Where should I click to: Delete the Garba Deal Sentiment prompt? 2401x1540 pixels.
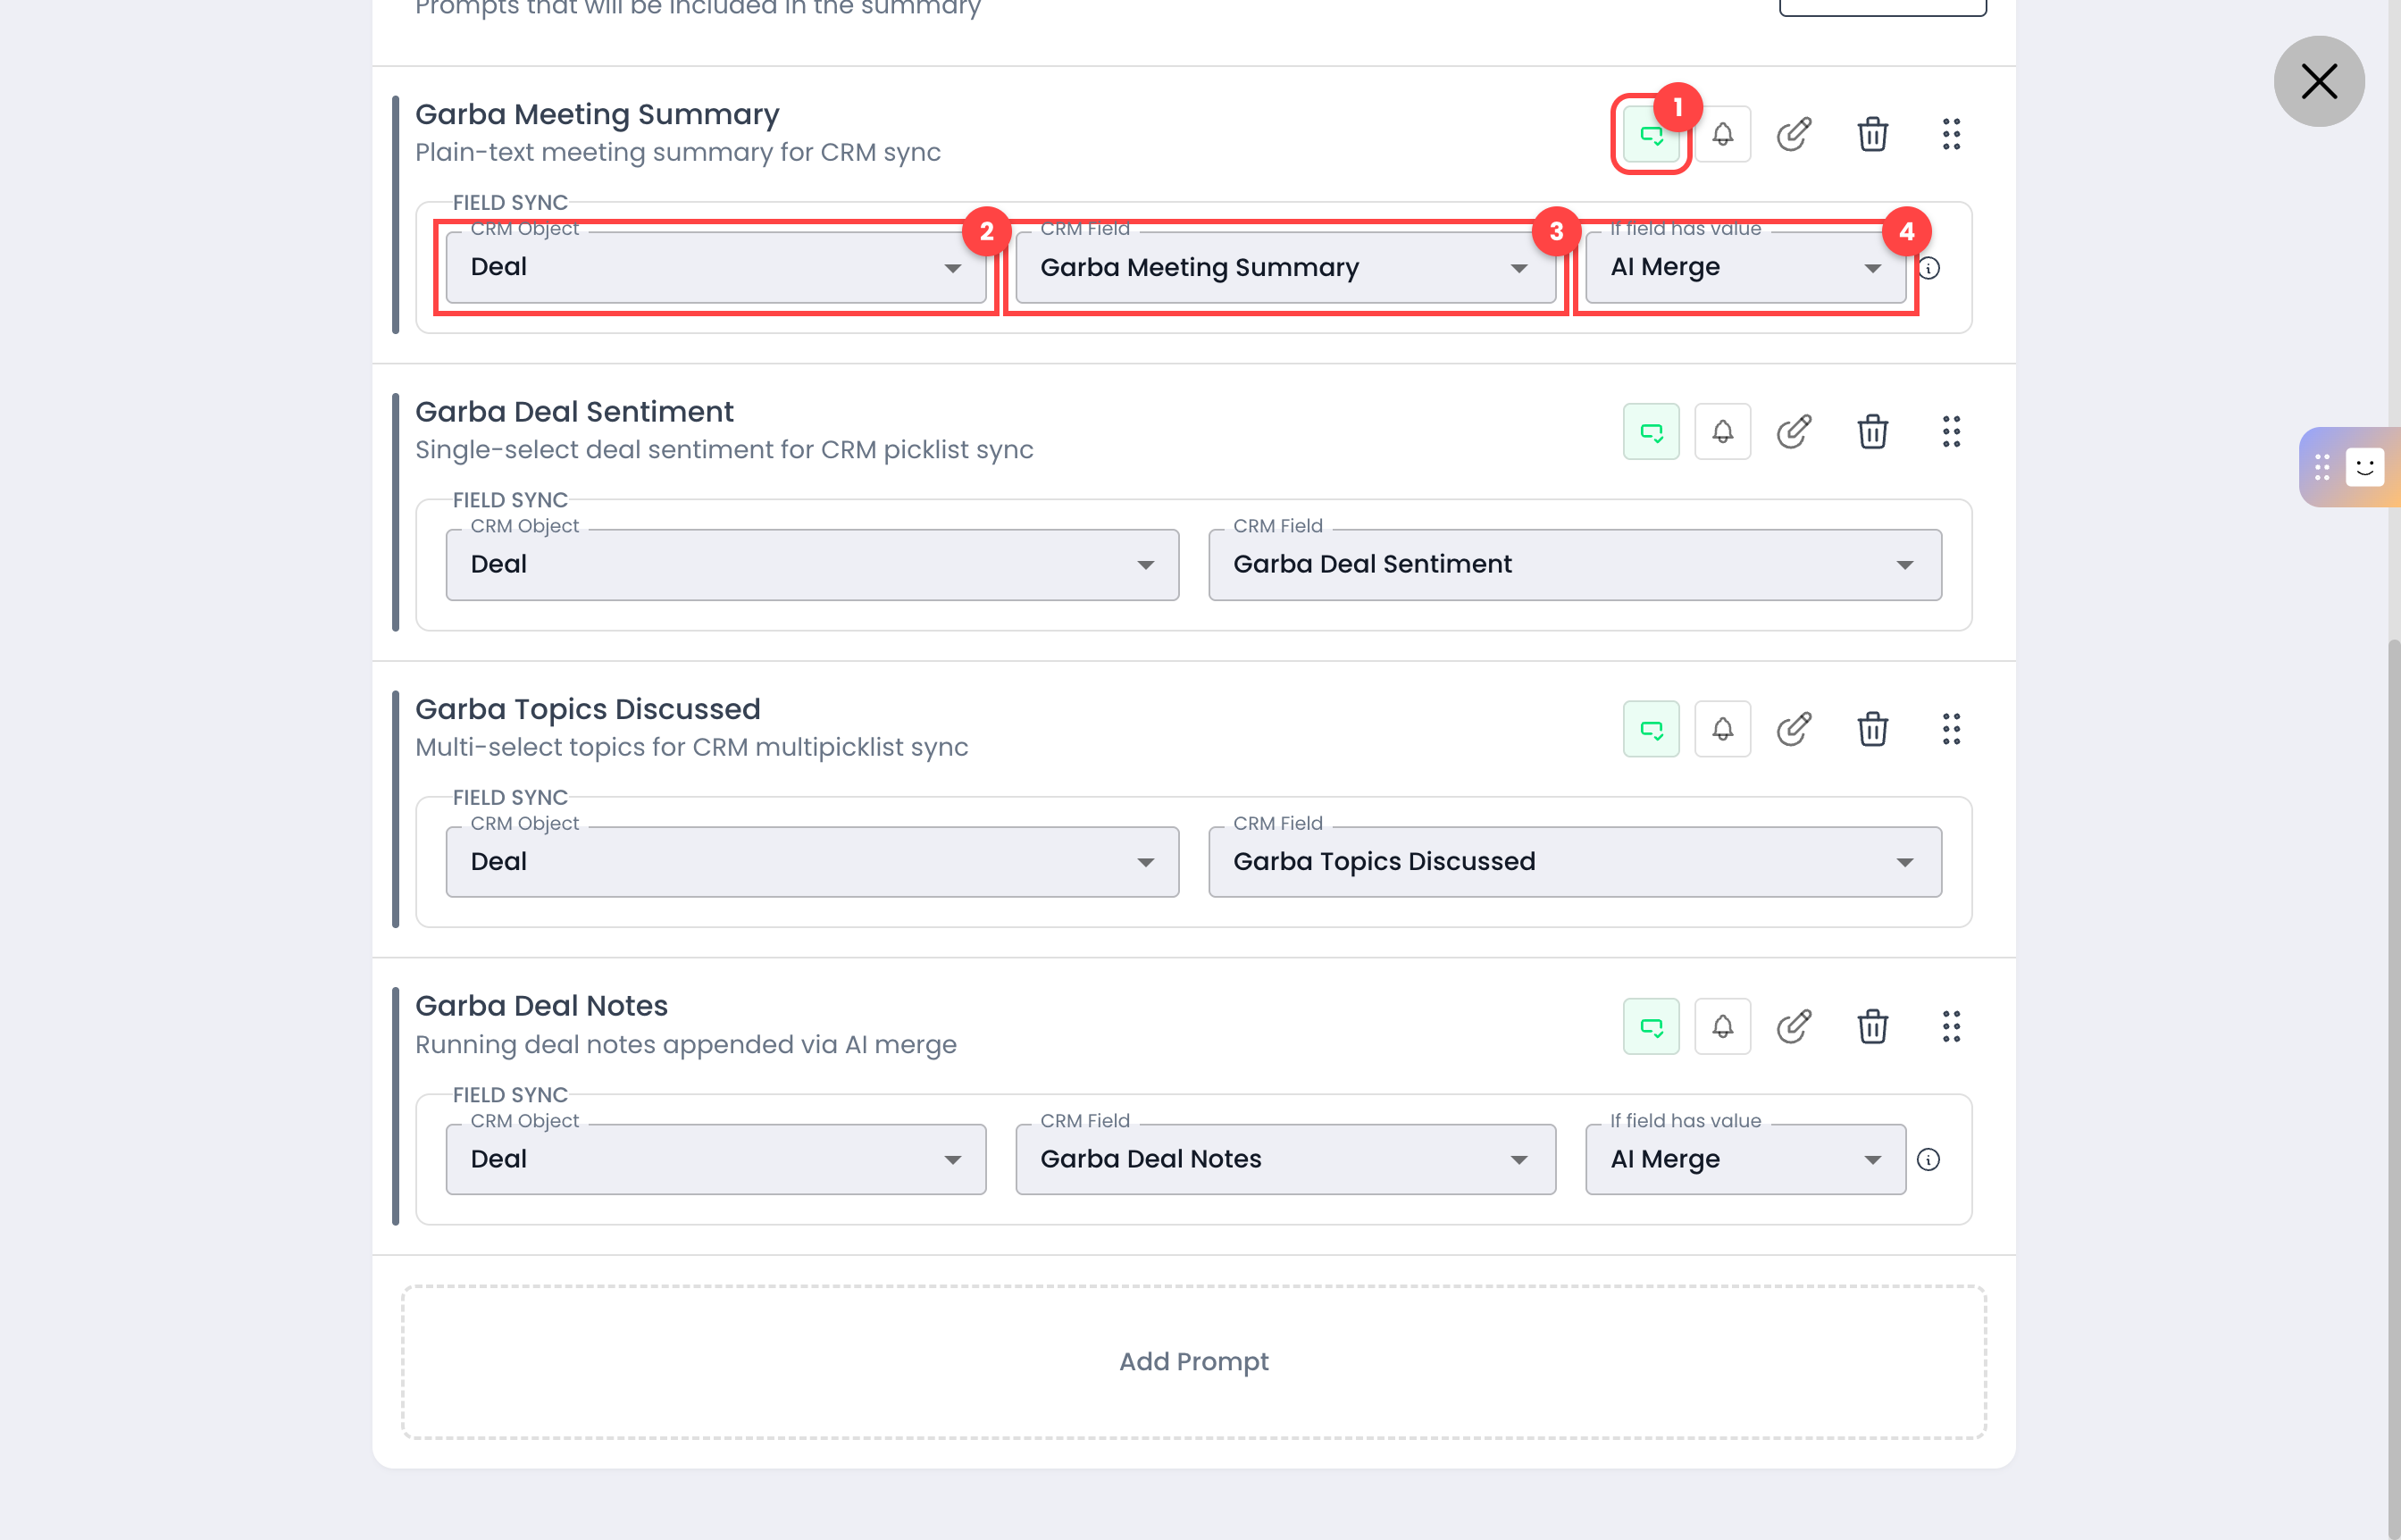1872,432
